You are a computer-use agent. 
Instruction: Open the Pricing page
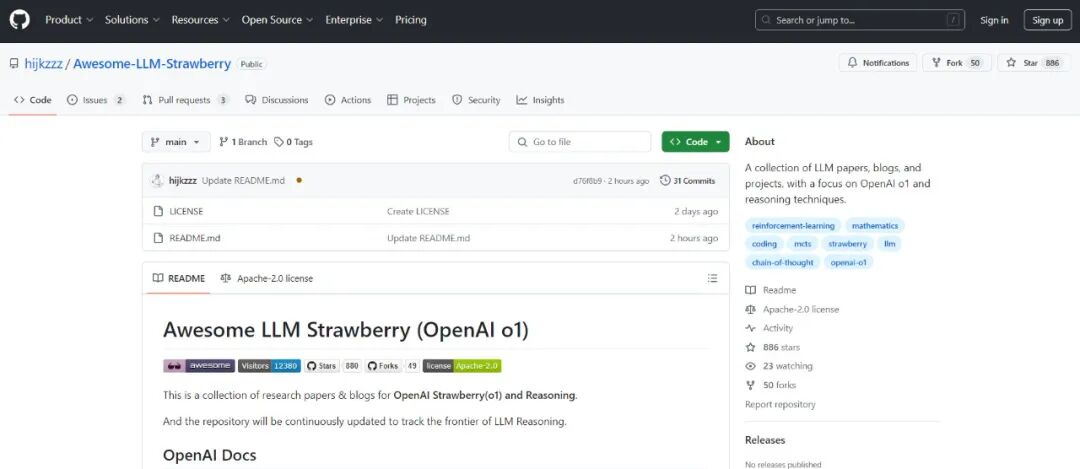coord(411,20)
